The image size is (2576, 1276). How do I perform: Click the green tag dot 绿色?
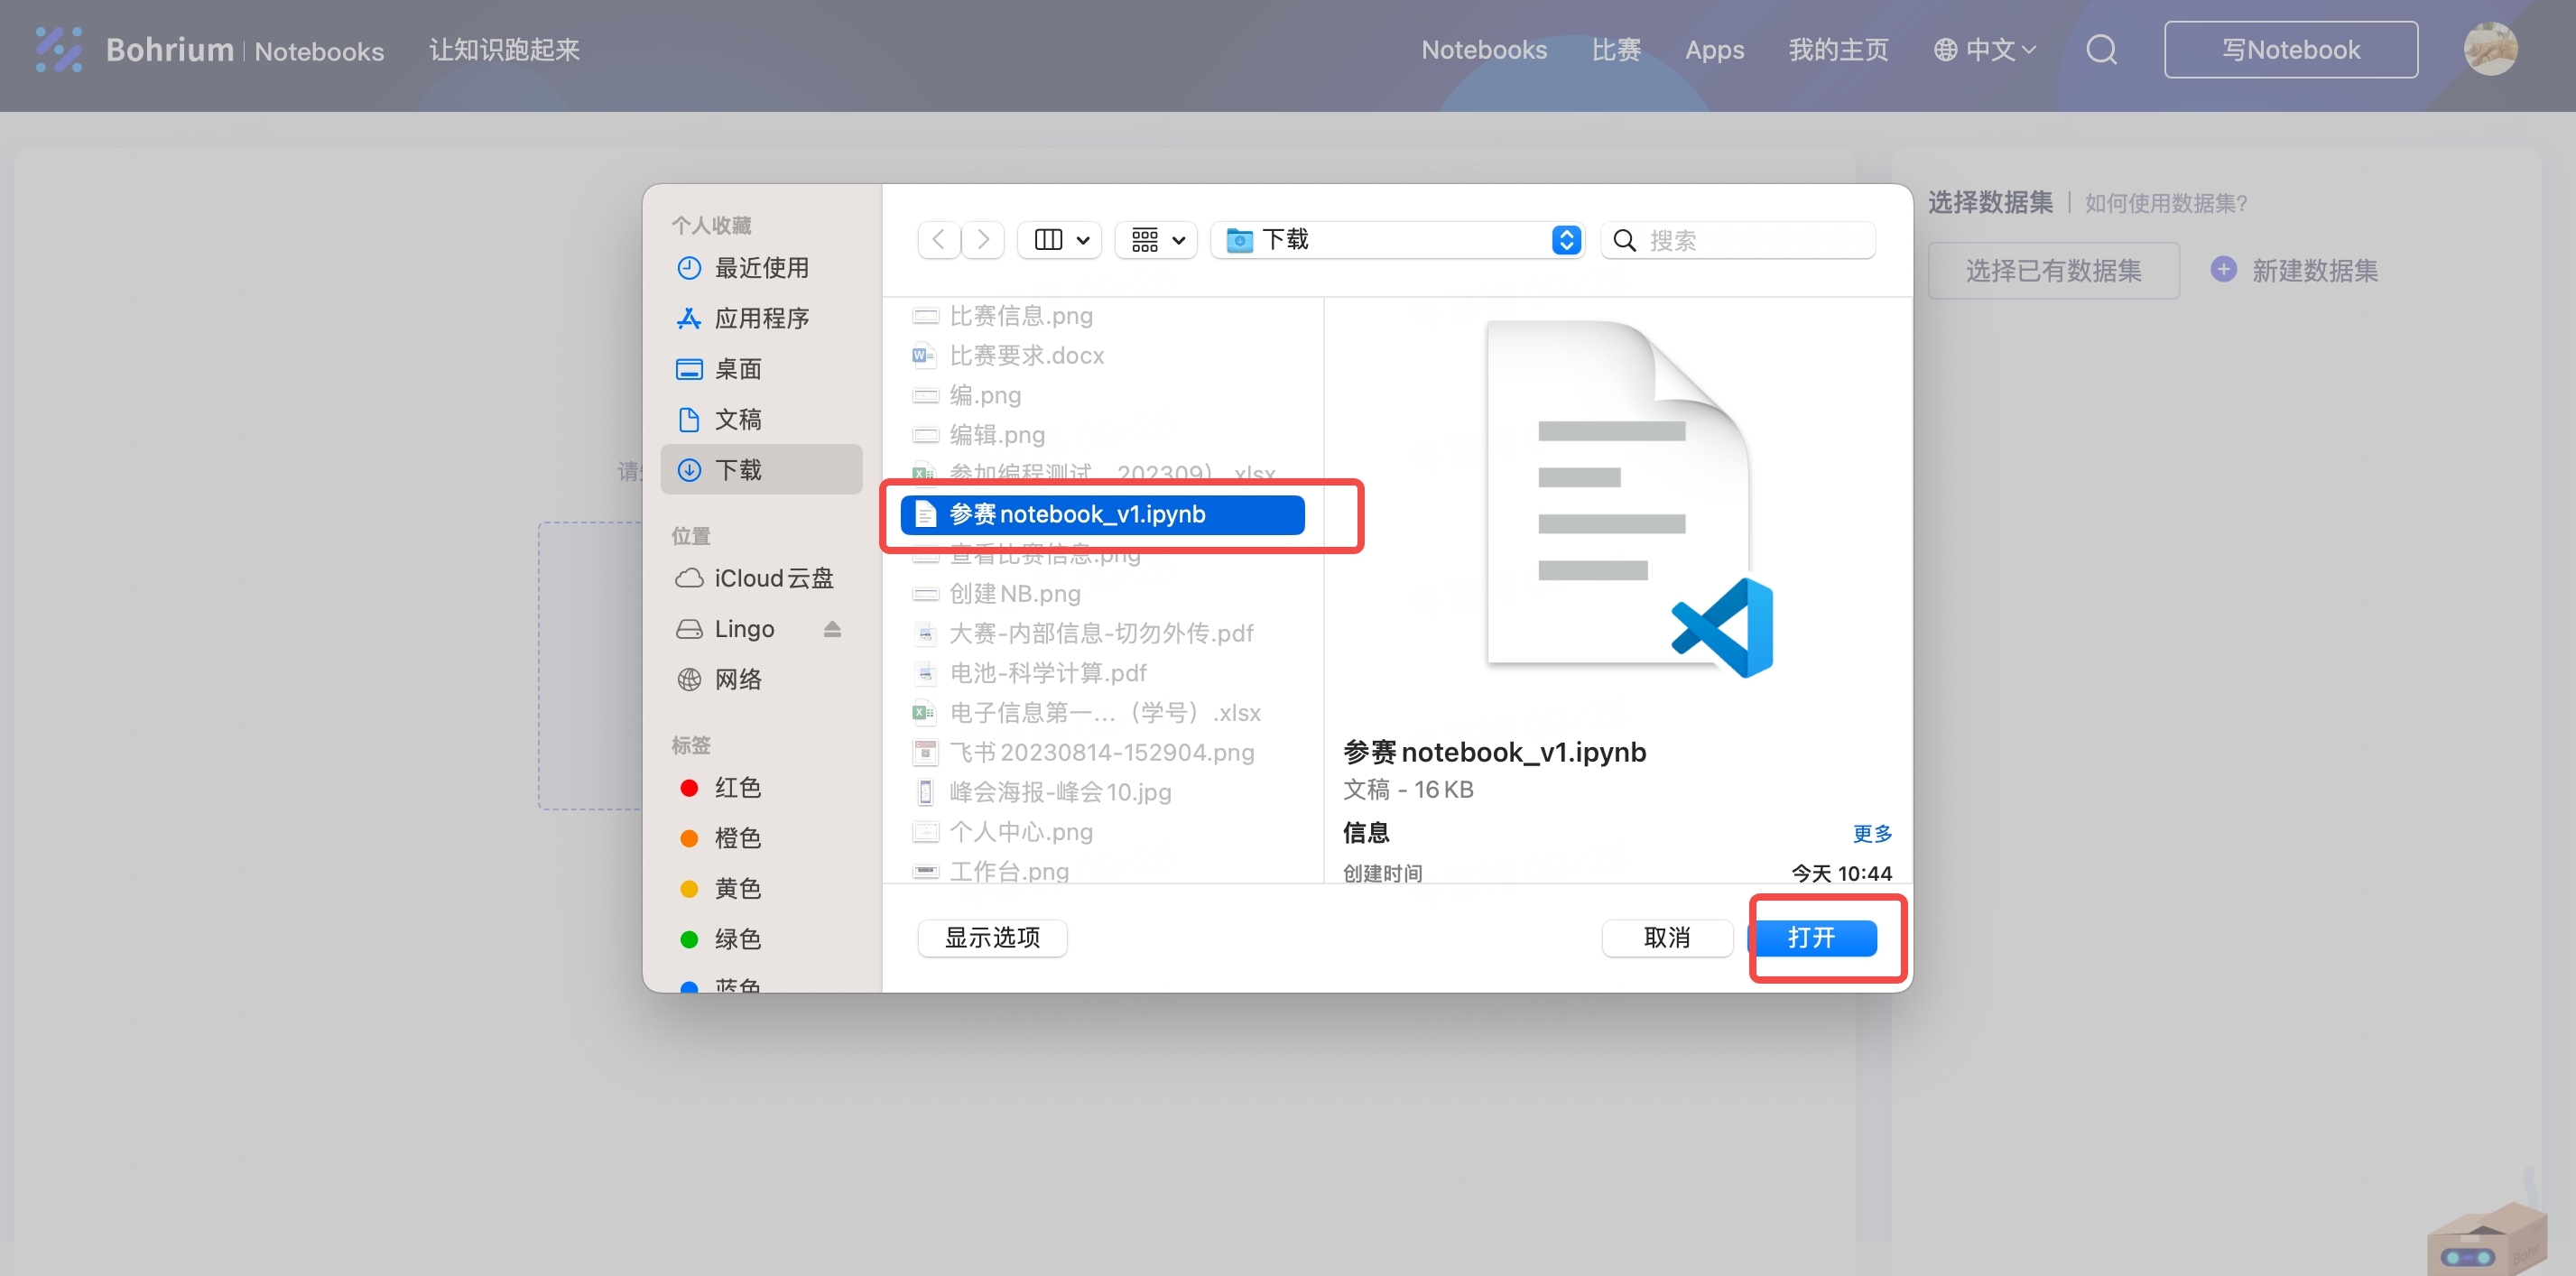(x=689, y=939)
